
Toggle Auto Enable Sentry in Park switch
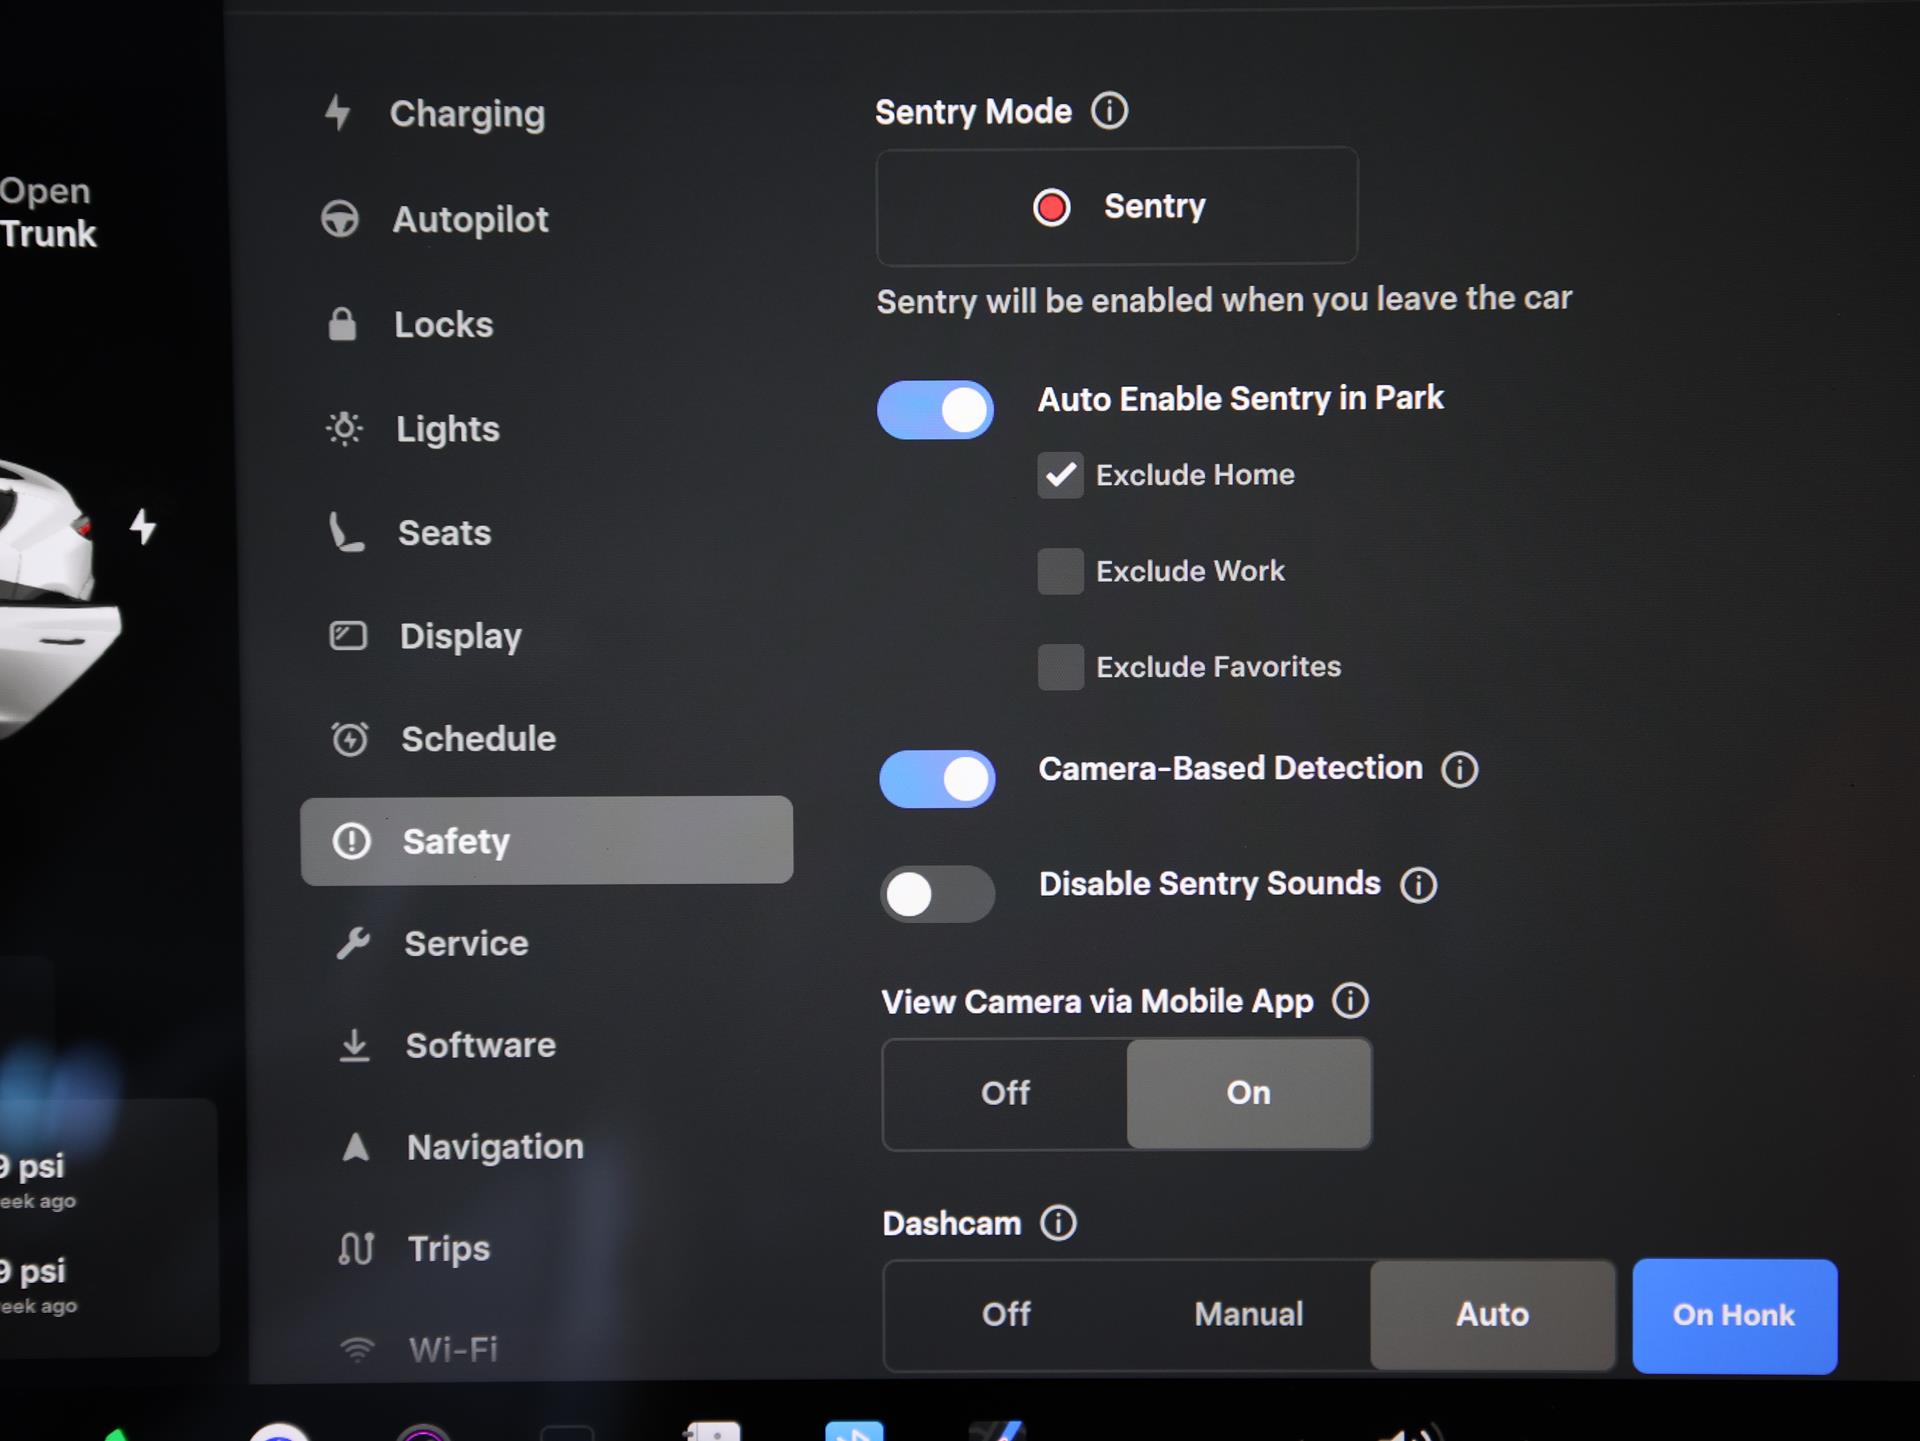click(x=936, y=410)
